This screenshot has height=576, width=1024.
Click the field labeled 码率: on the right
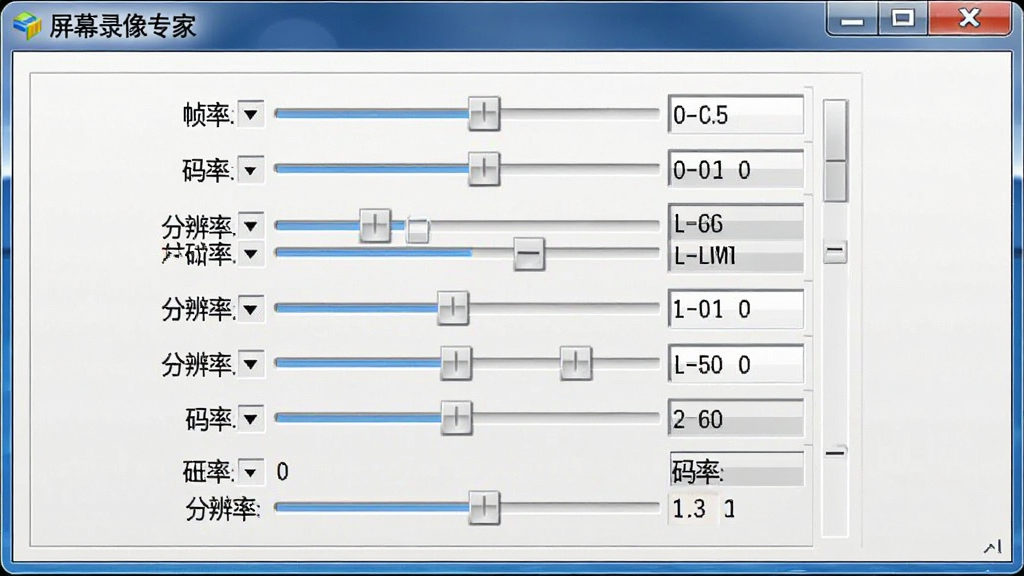(737, 470)
